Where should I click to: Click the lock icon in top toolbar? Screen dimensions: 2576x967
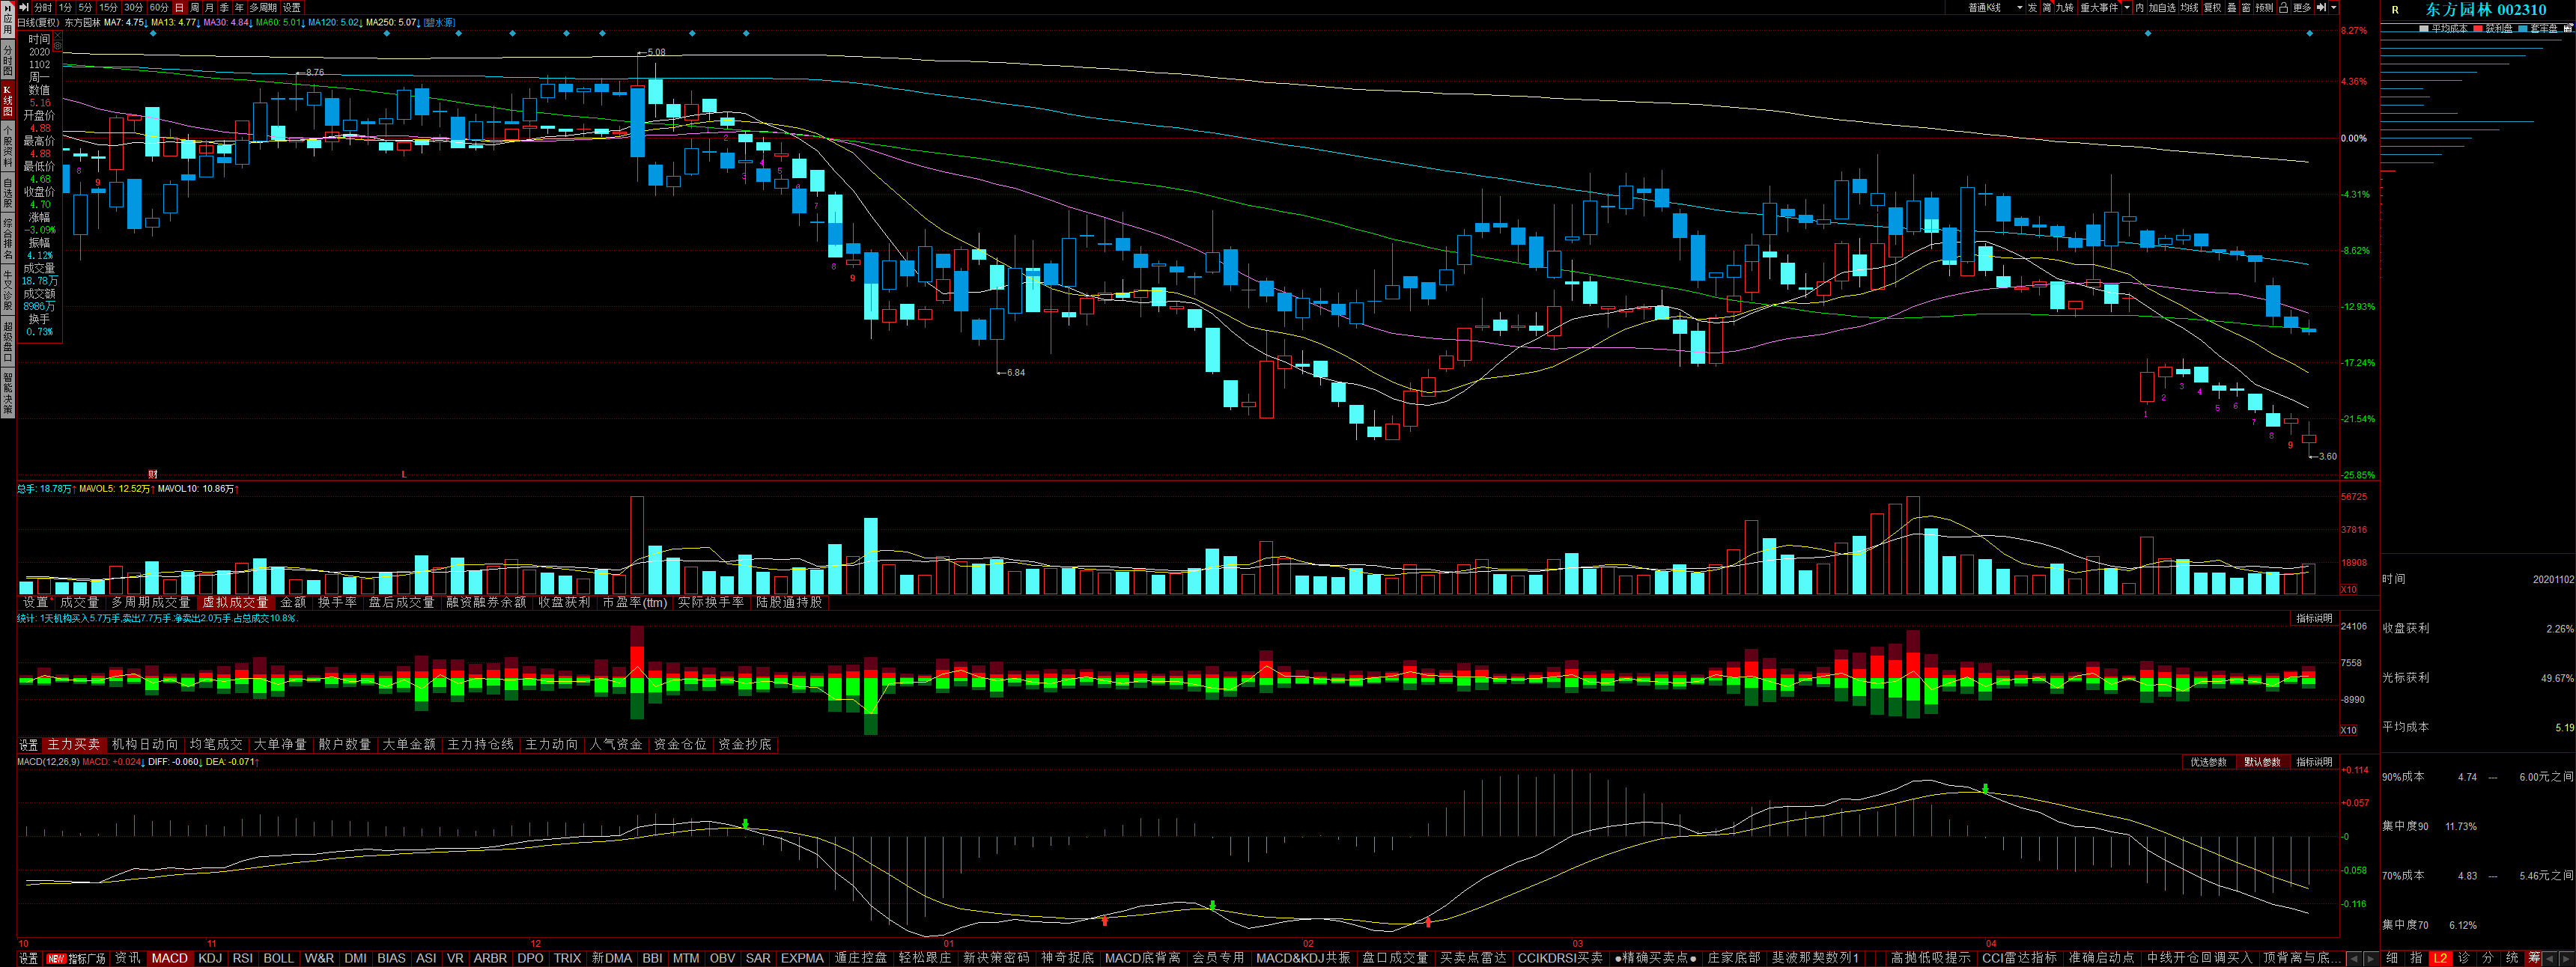tap(2283, 7)
